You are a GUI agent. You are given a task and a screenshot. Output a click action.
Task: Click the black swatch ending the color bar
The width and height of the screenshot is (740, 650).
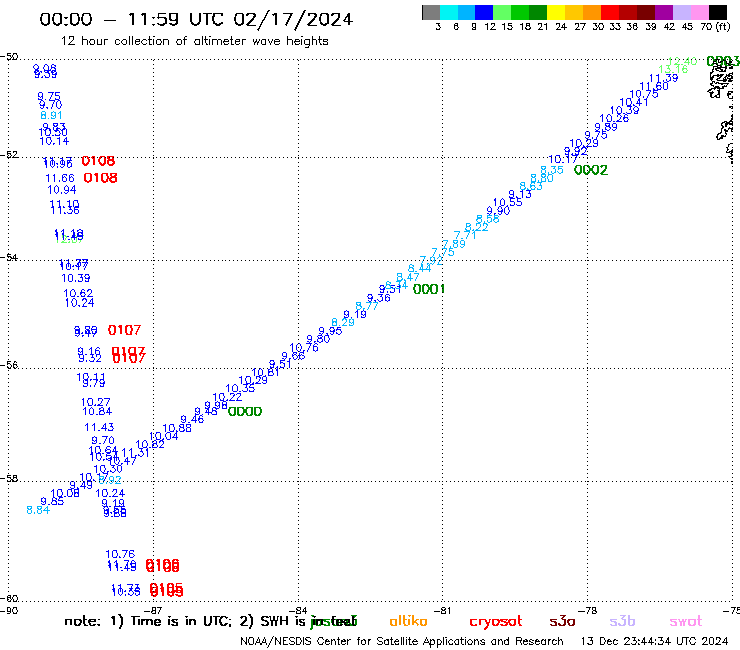[x=718, y=12]
